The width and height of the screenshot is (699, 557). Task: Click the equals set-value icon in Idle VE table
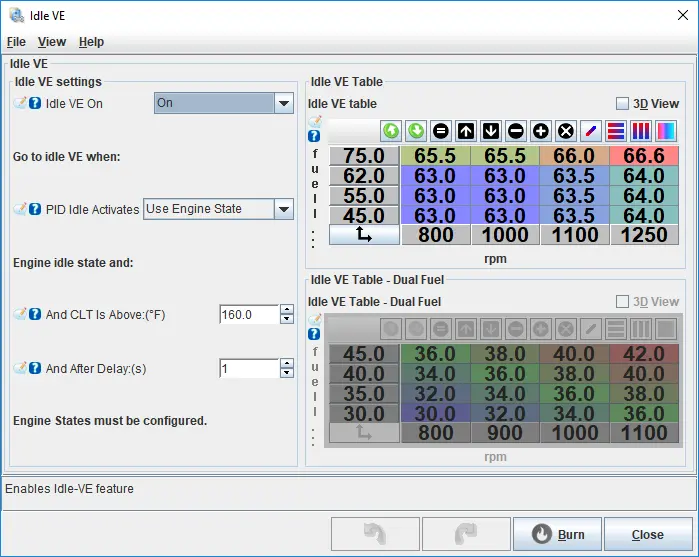[x=441, y=131]
